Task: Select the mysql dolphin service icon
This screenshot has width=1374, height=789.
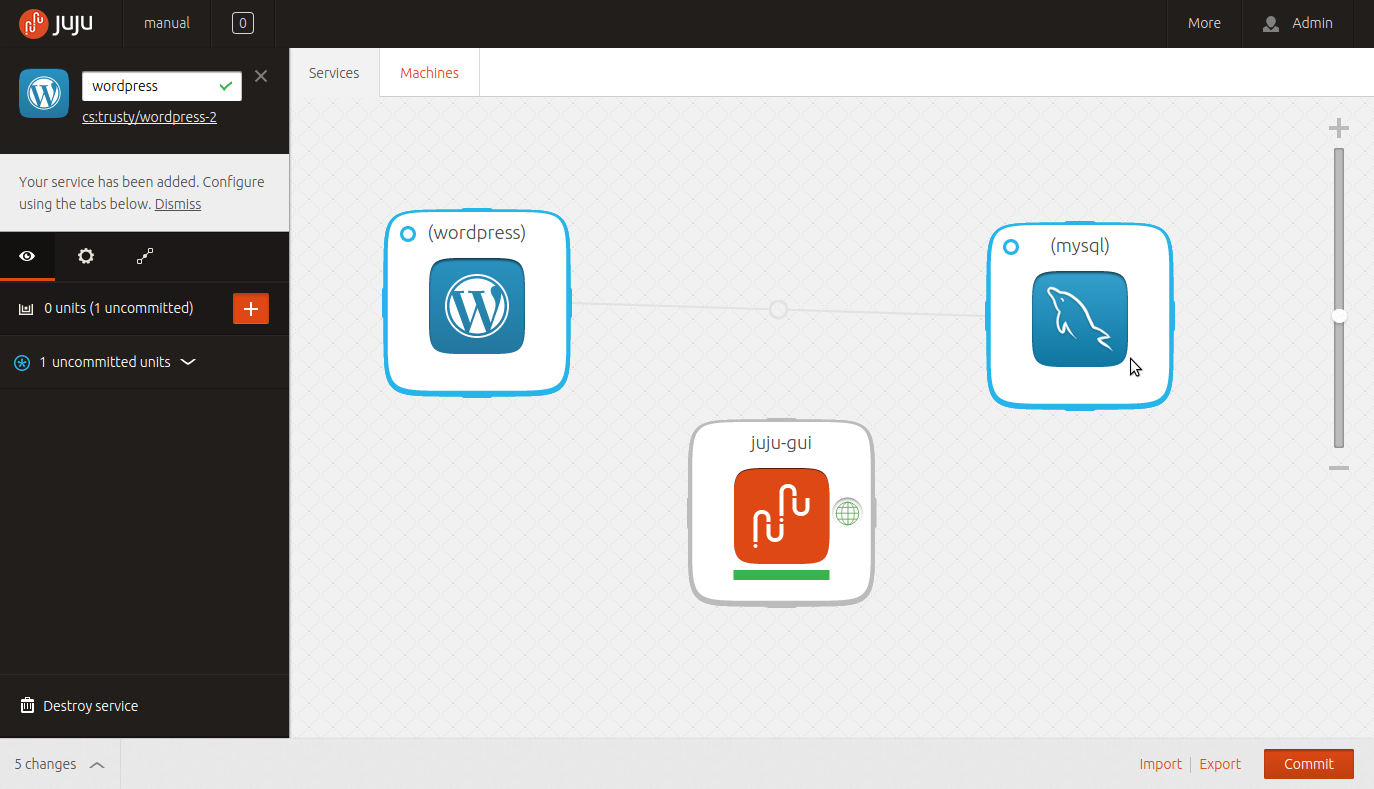Action: [x=1080, y=319]
